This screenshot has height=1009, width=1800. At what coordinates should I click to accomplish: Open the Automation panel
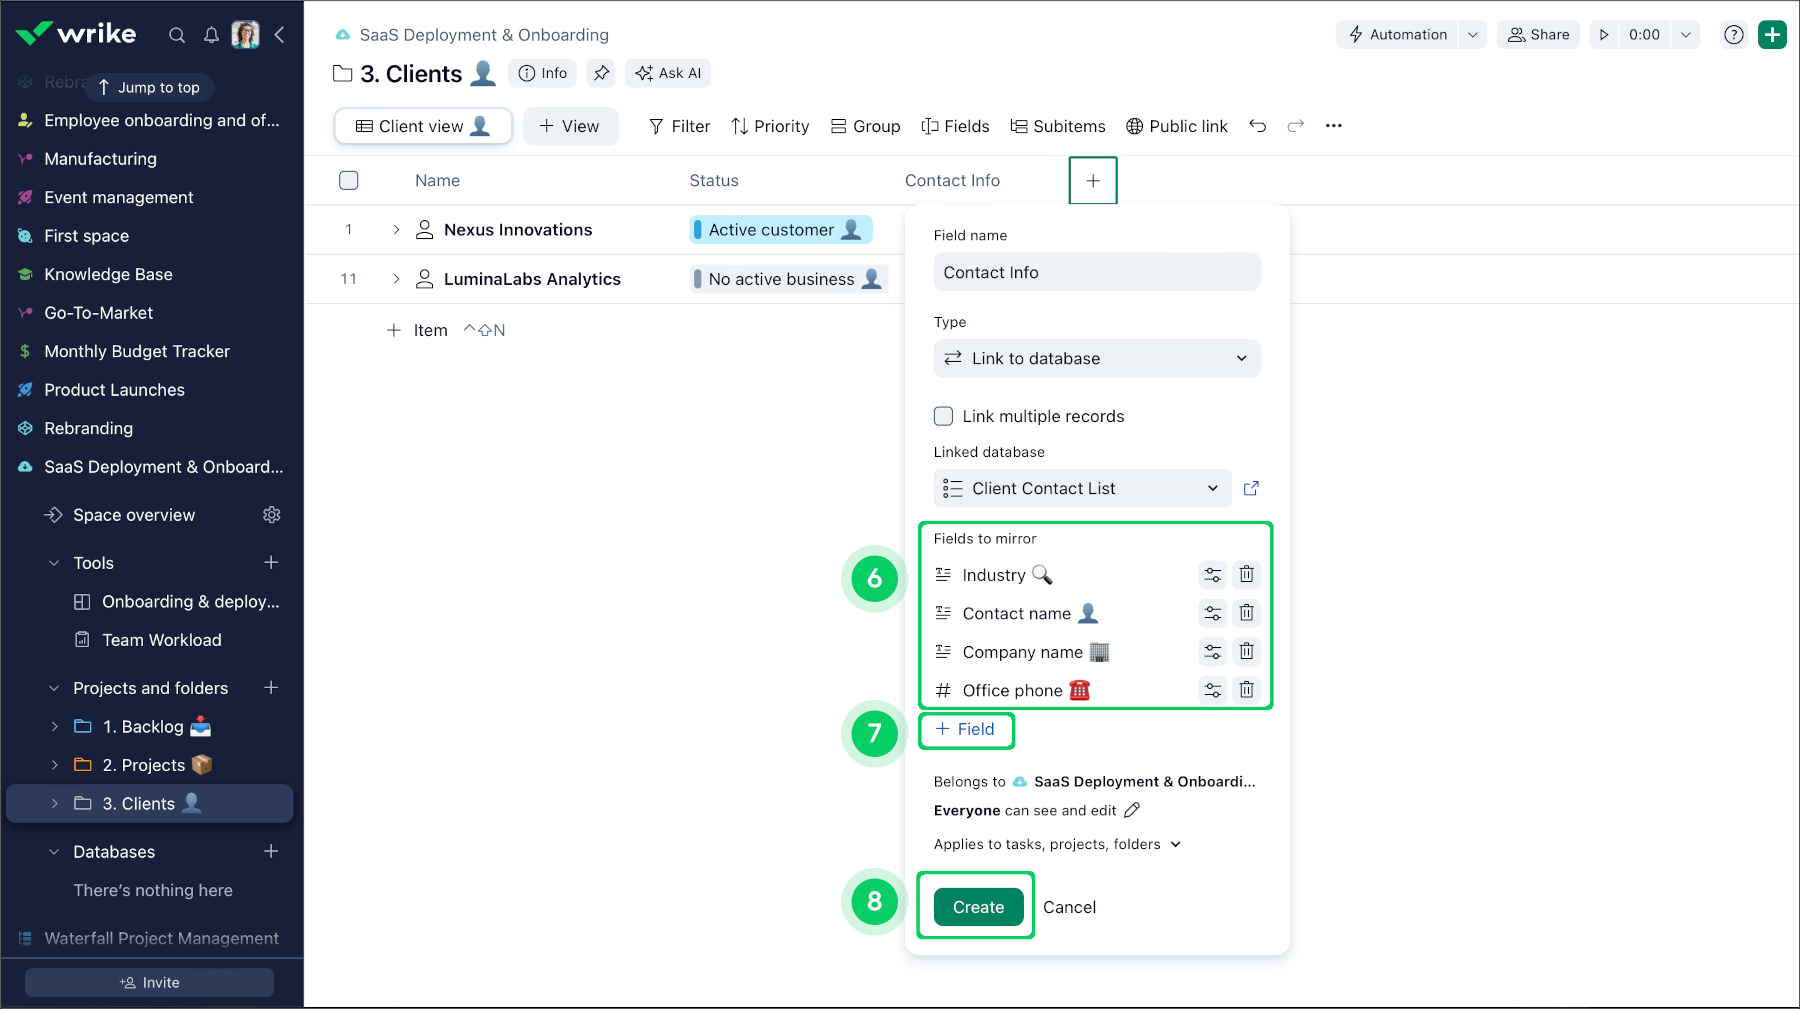tap(1400, 34)
